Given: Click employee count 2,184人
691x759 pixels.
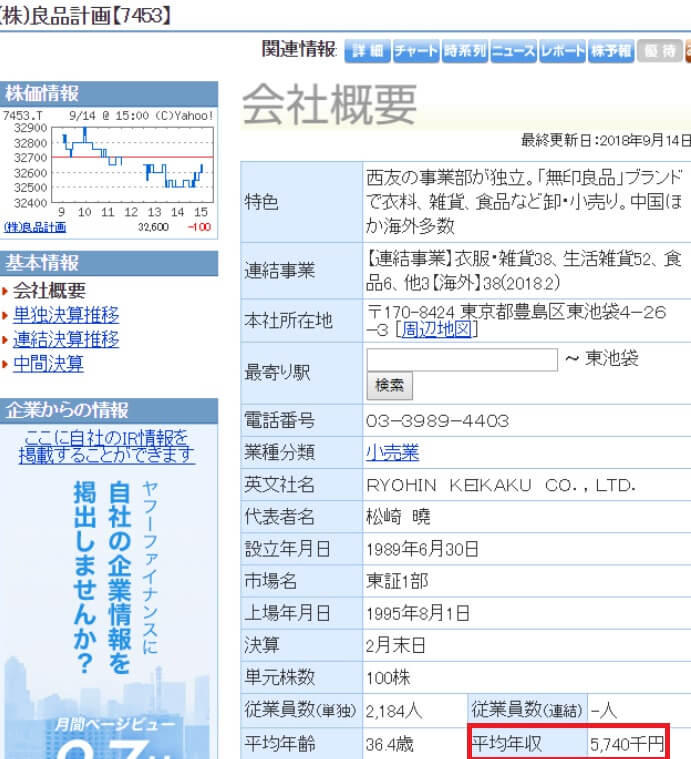Looking at the screenshot, I should point(394,711).
